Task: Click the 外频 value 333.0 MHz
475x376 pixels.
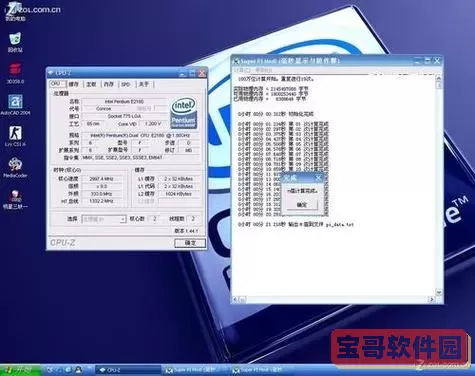Action: (101, 194)
